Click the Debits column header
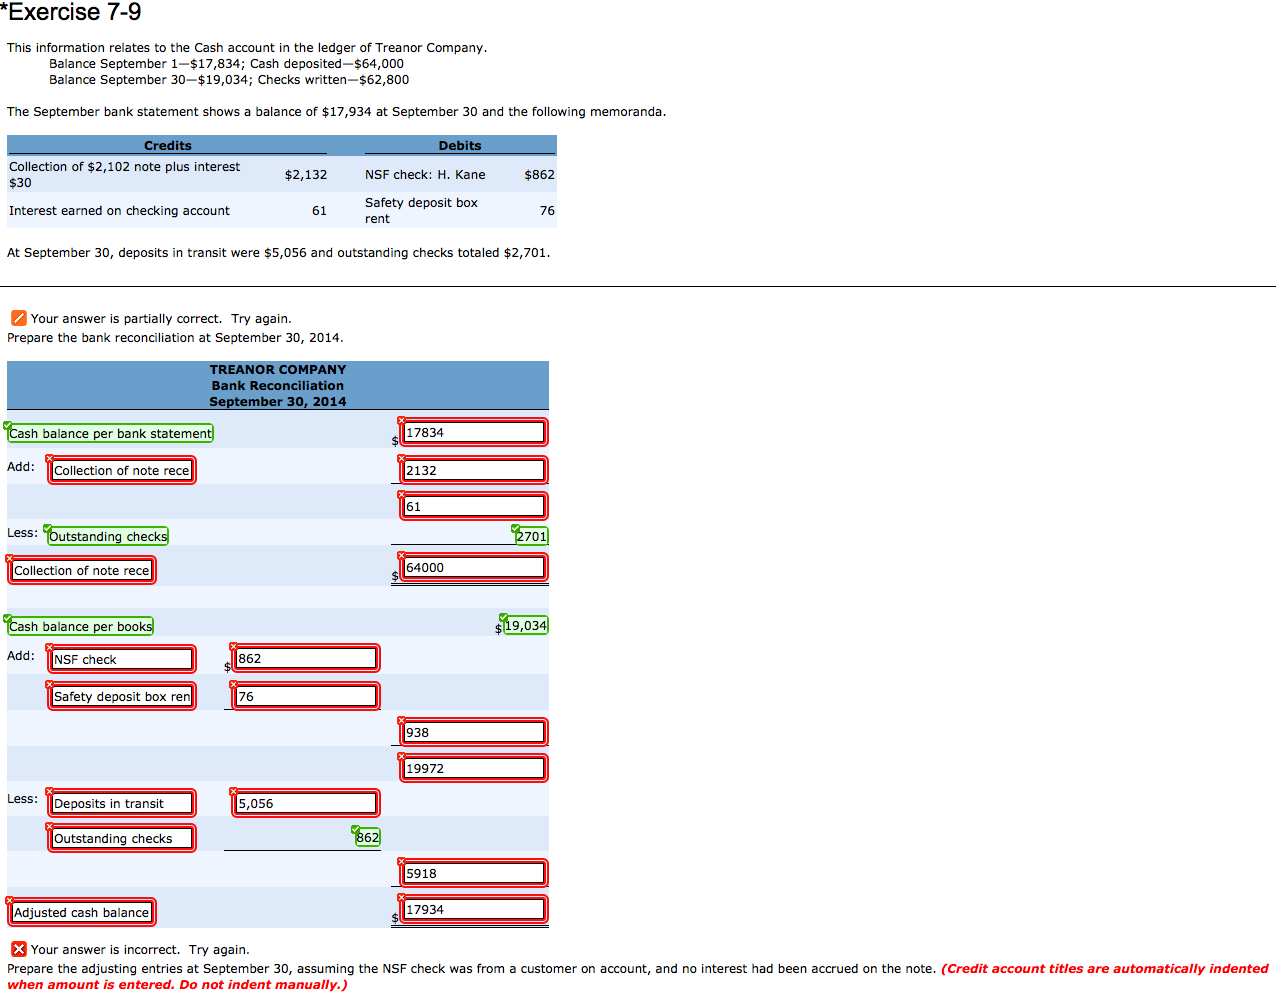 [x=460, y=145]
